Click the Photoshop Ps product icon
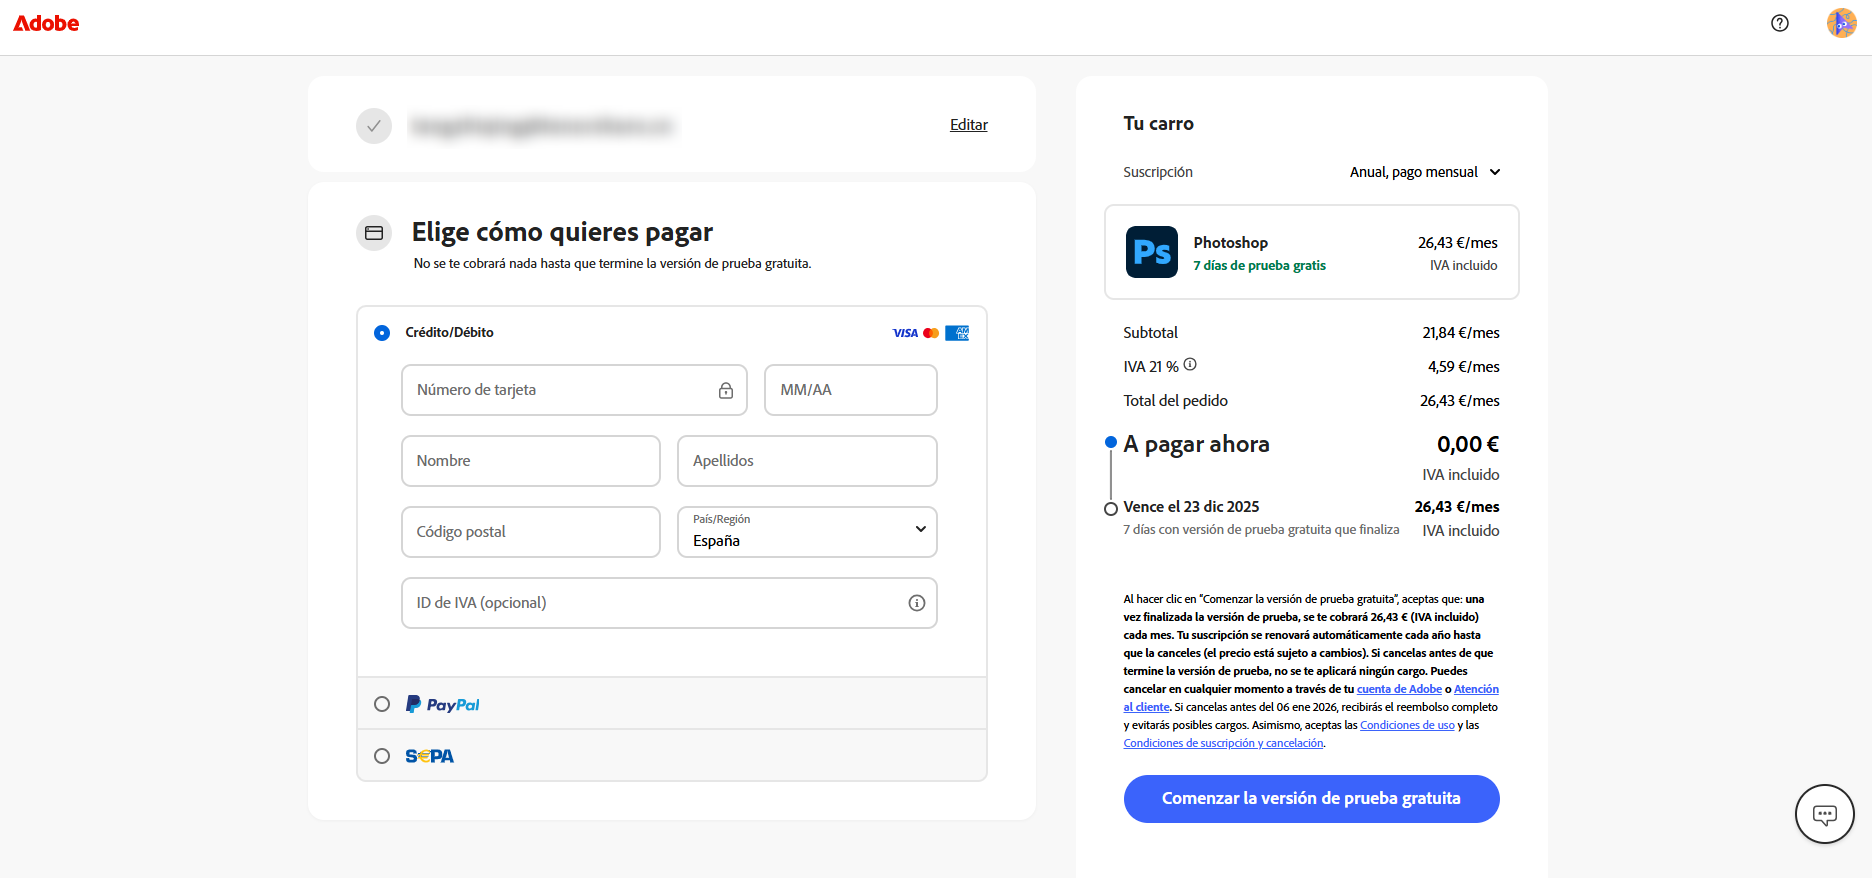1872x878 pixels. click(1151, 252)
